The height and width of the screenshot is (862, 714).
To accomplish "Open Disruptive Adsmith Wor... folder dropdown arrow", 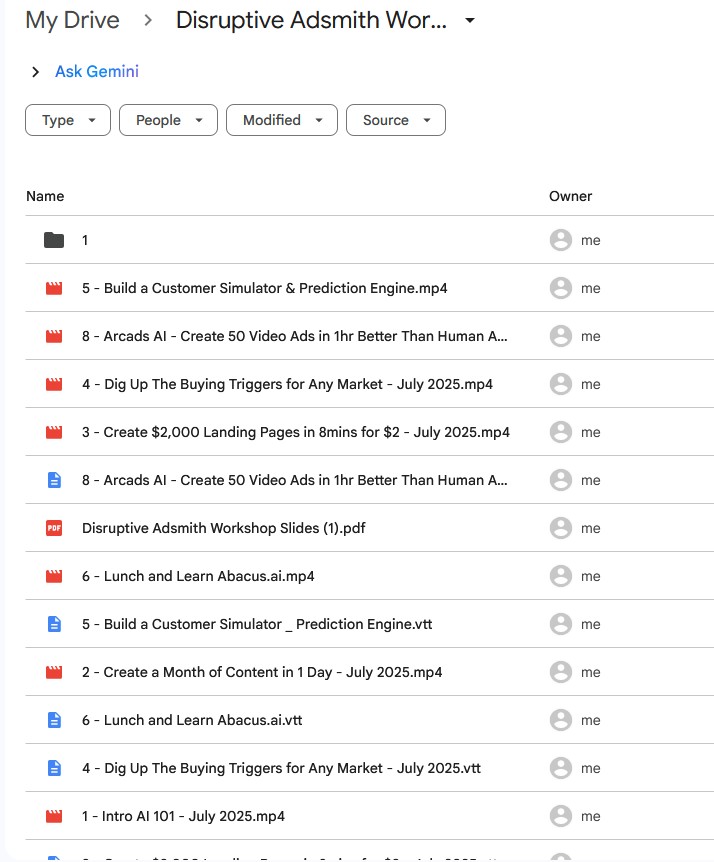I will 469,21.
